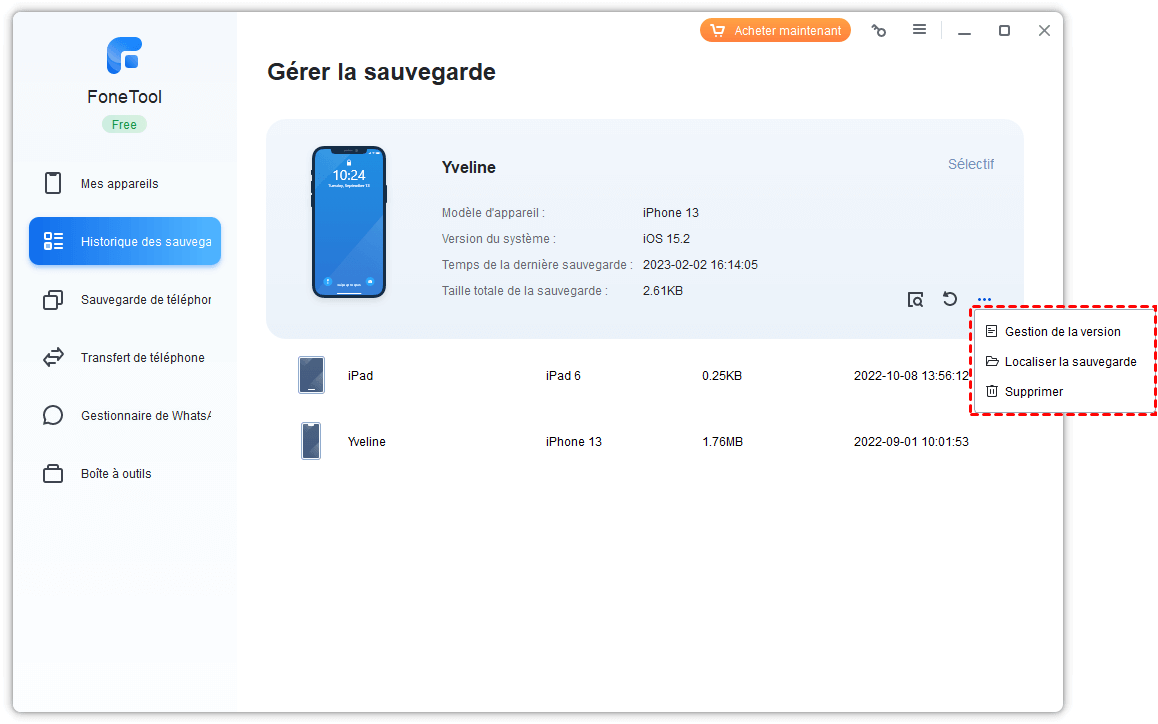Click the Sélectif label link
1158x724 pixels.
[970, 165]
